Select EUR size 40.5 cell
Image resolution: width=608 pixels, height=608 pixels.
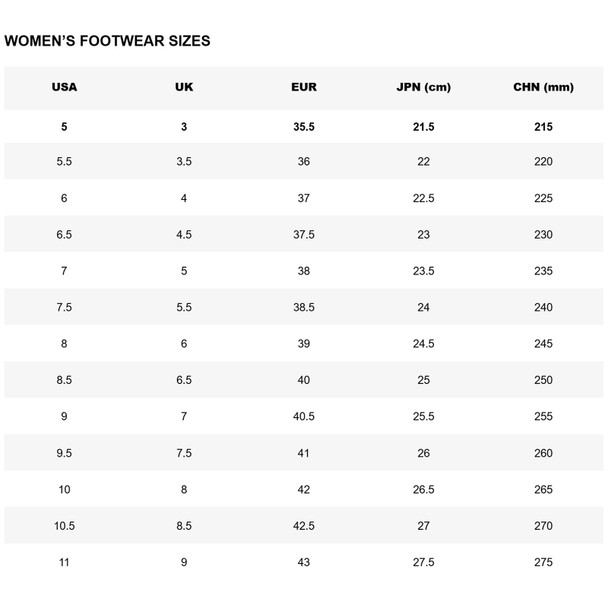[304, 416]
